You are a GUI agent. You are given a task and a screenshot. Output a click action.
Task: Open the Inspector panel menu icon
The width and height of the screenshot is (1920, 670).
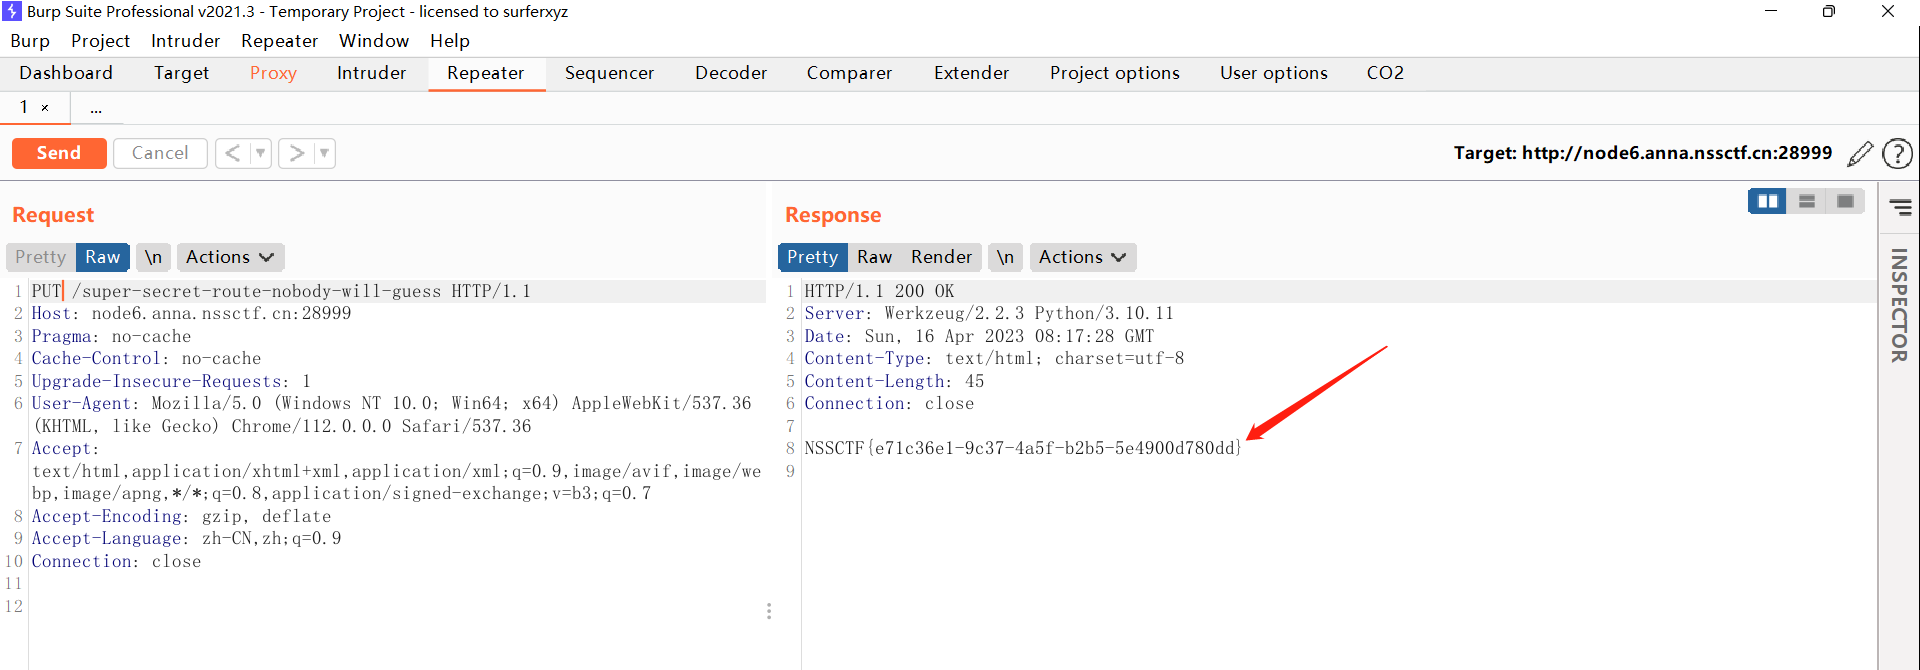pos(1900,207)
